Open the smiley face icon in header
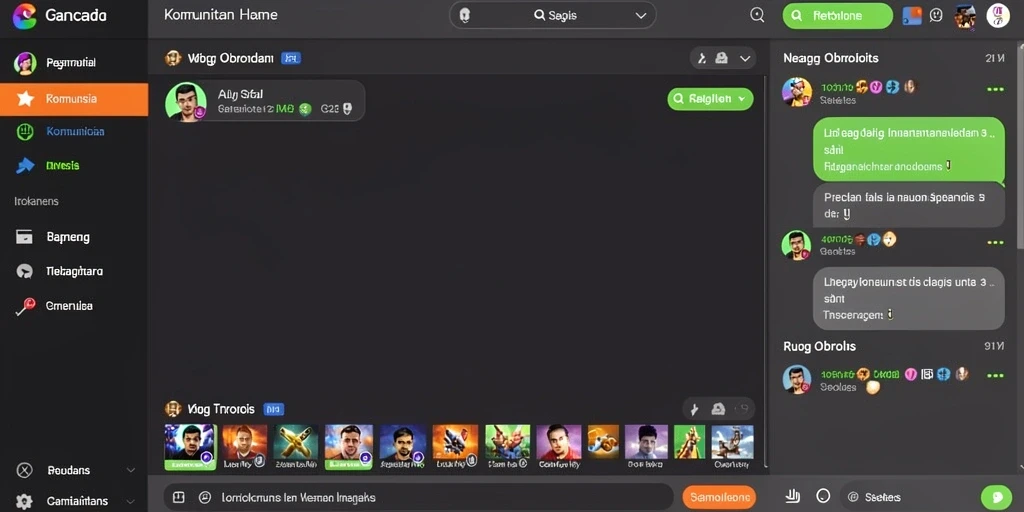 [936, 15]
